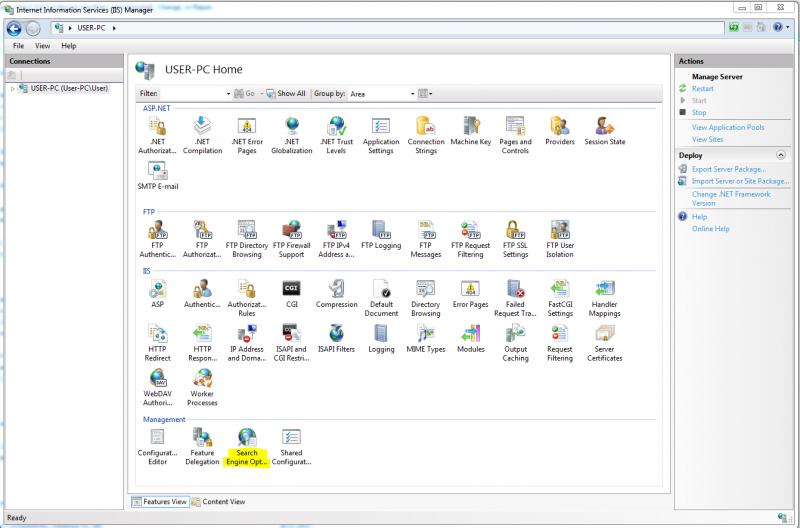Viewport: 800px width, 528px height.
Task: Open Configuration Editor feature
Action: click(x=157, y=446)
